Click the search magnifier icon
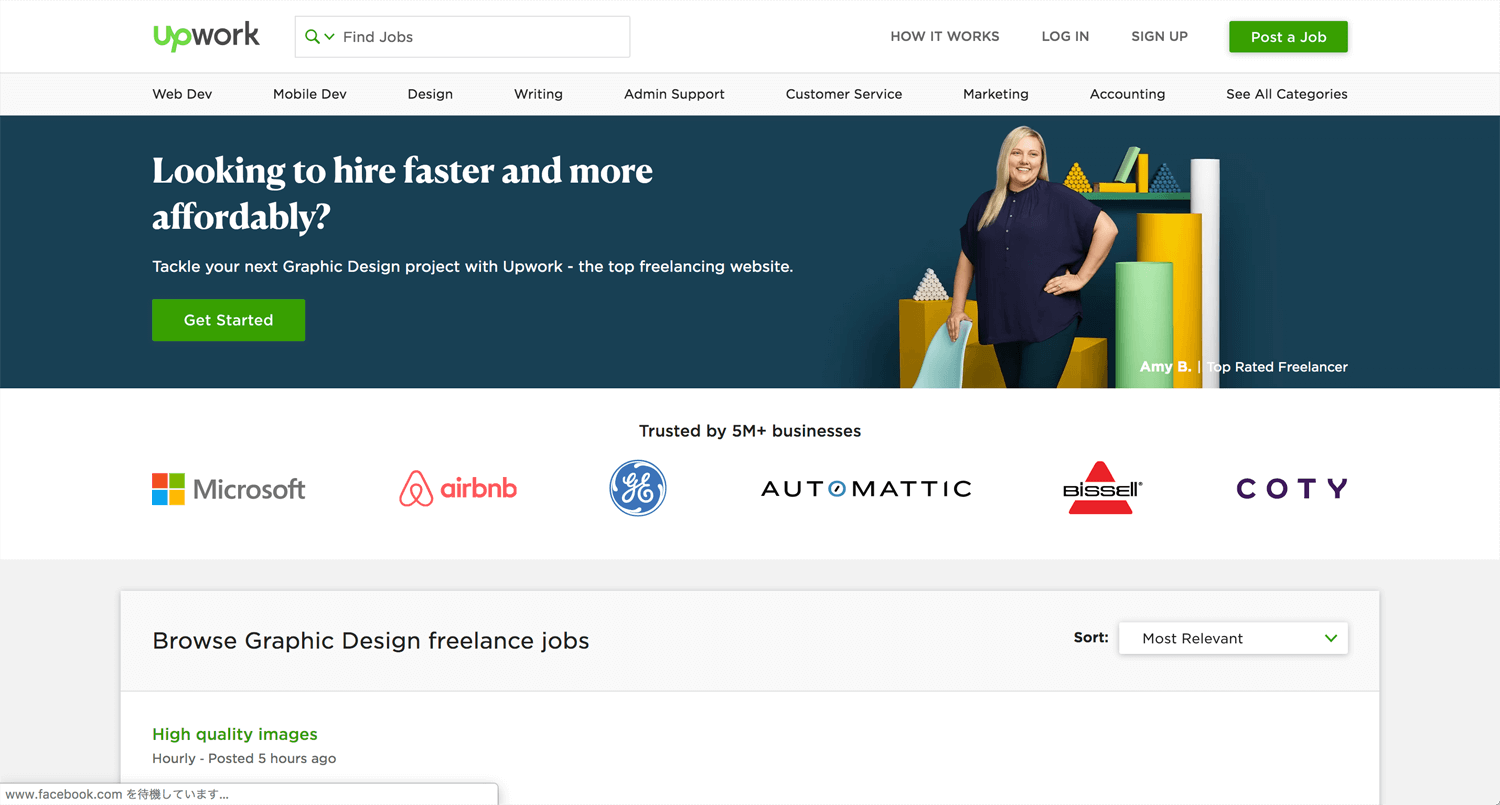The image size is (1500, 805). click(x=312, y=37)
